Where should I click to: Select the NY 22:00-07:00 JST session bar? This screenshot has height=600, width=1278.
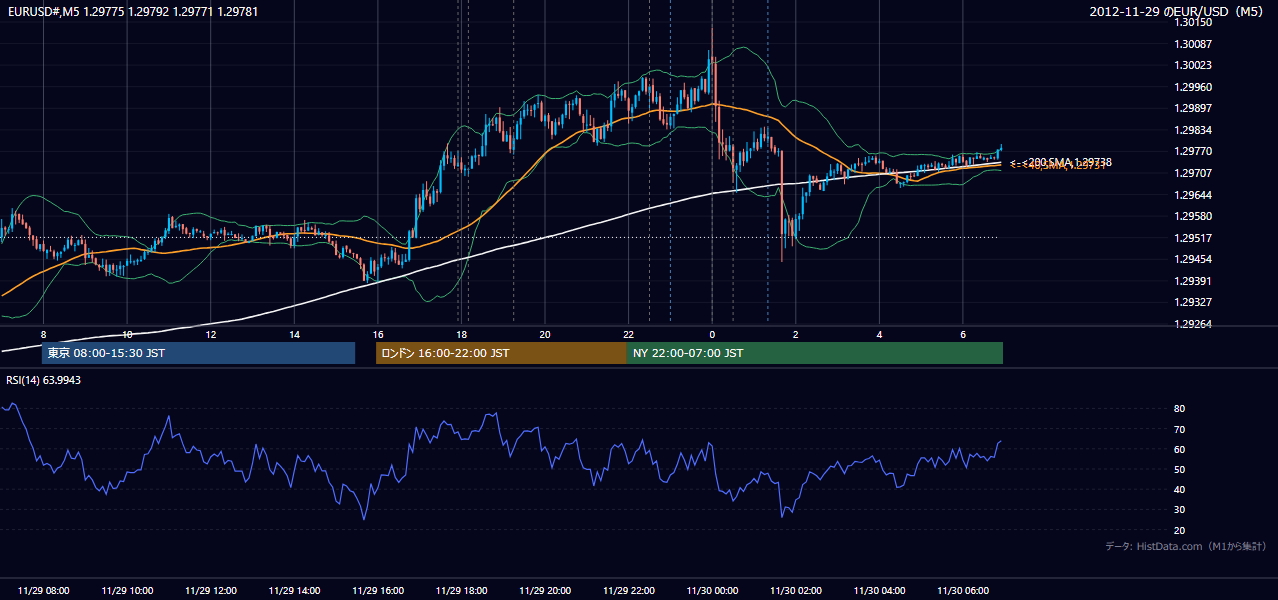[815, 353]
